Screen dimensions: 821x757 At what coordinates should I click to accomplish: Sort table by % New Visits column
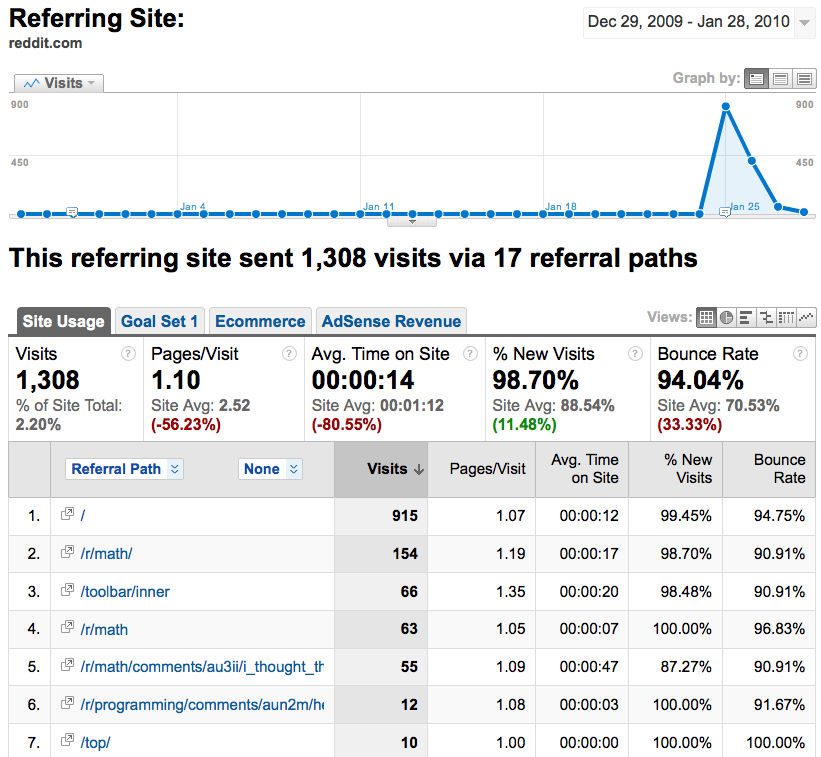[676, 469]
